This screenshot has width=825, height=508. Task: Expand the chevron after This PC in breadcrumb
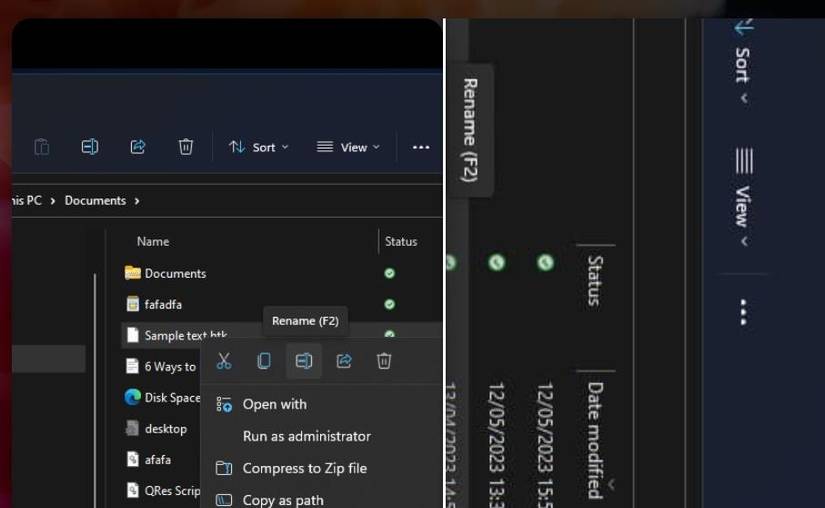53,201
